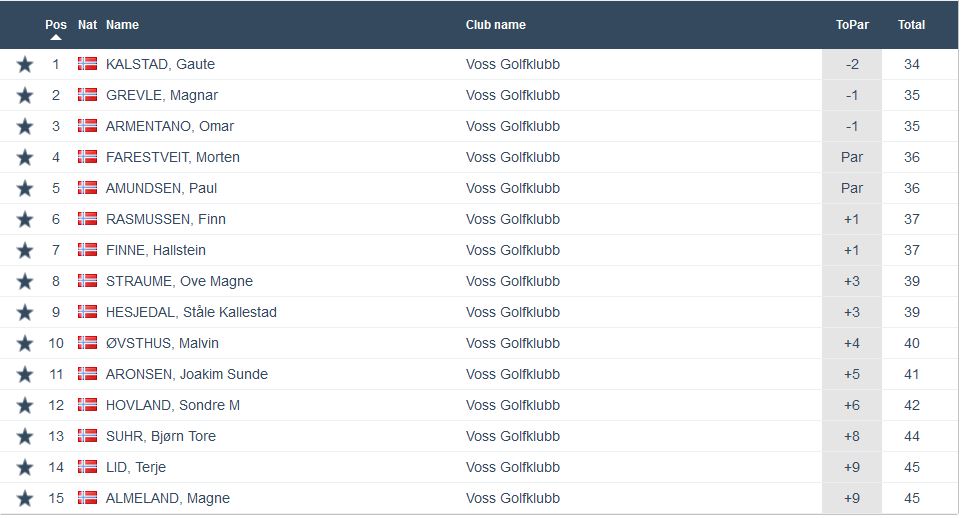This screenshot has width=961, height=518.
Task: Click Norwegian flag beside LID, Terje
Action: tap(88, 467)
